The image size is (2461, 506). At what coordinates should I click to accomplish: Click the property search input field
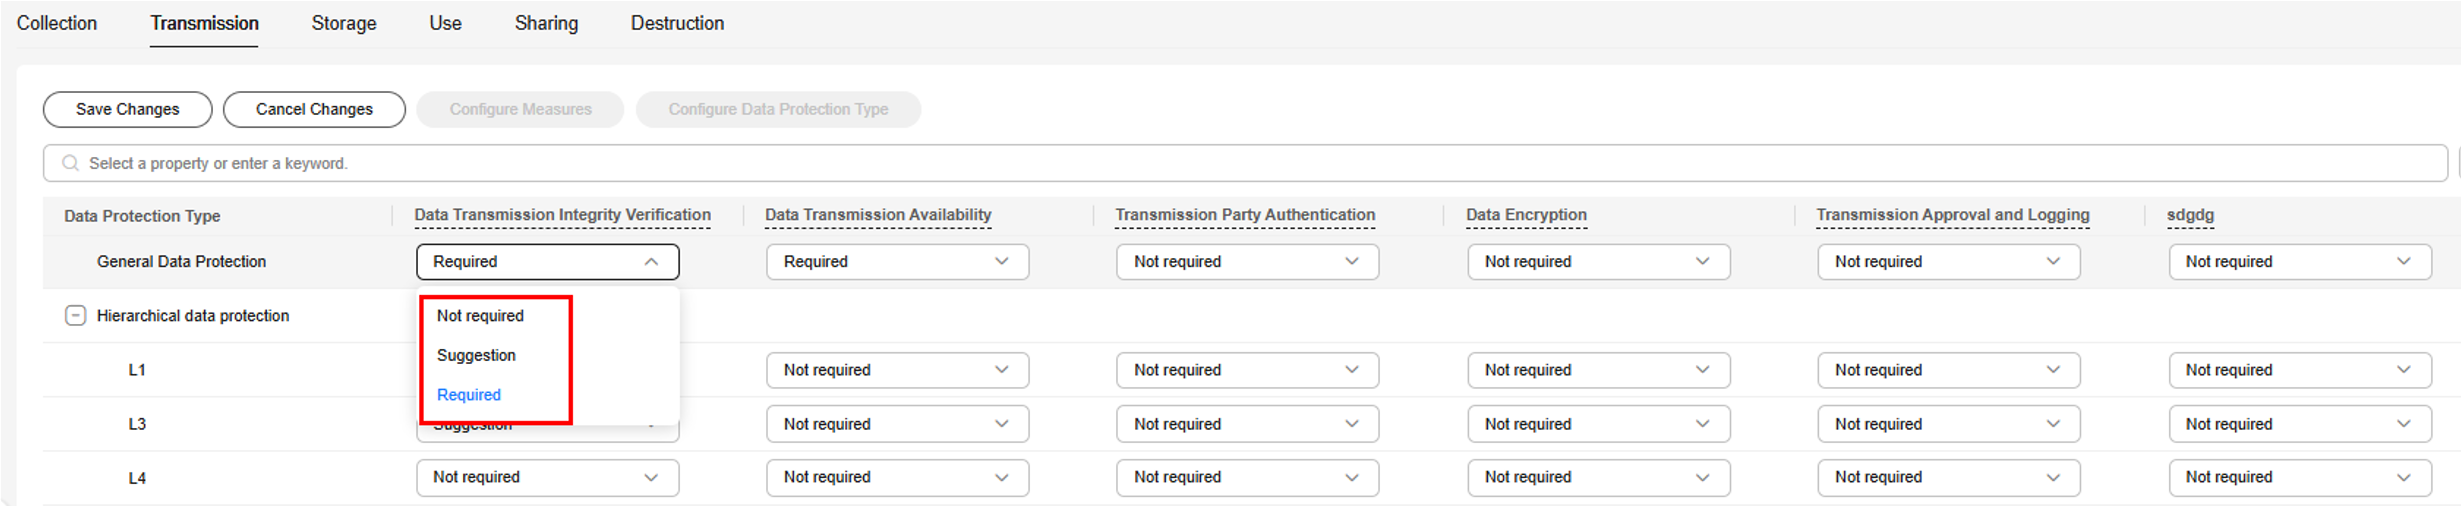tap(1200, 163)
